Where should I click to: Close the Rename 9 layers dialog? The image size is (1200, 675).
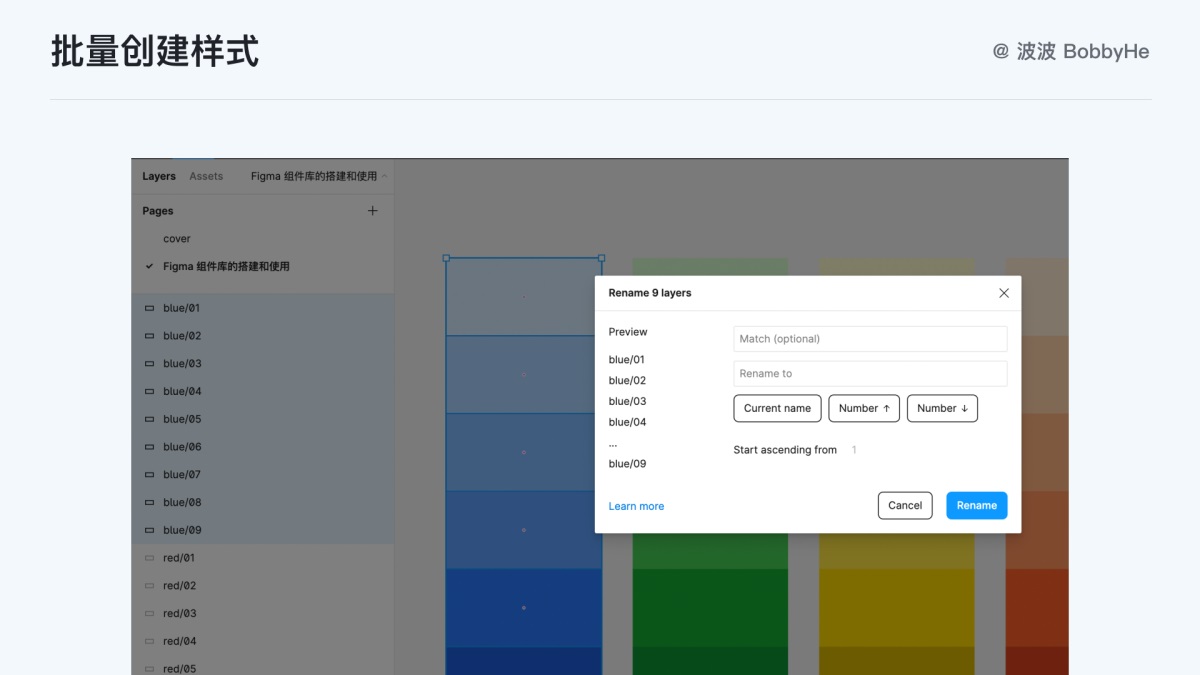[1004, 293]
